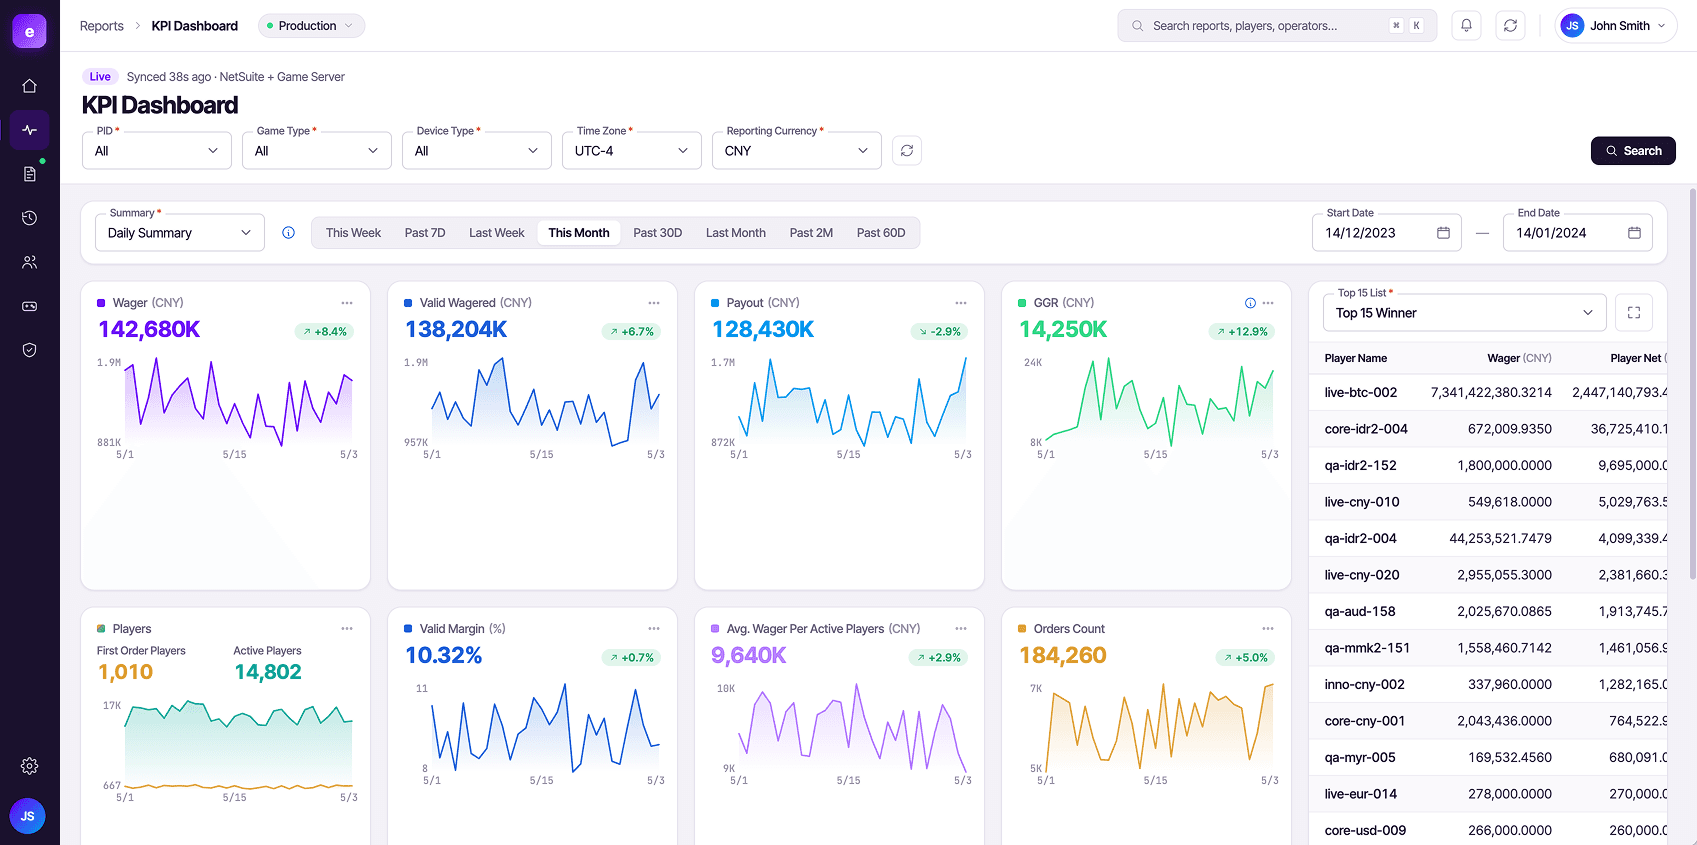Open settings gear in sidebar
Screen dimensions: 1697x845
tap(29, 766)
